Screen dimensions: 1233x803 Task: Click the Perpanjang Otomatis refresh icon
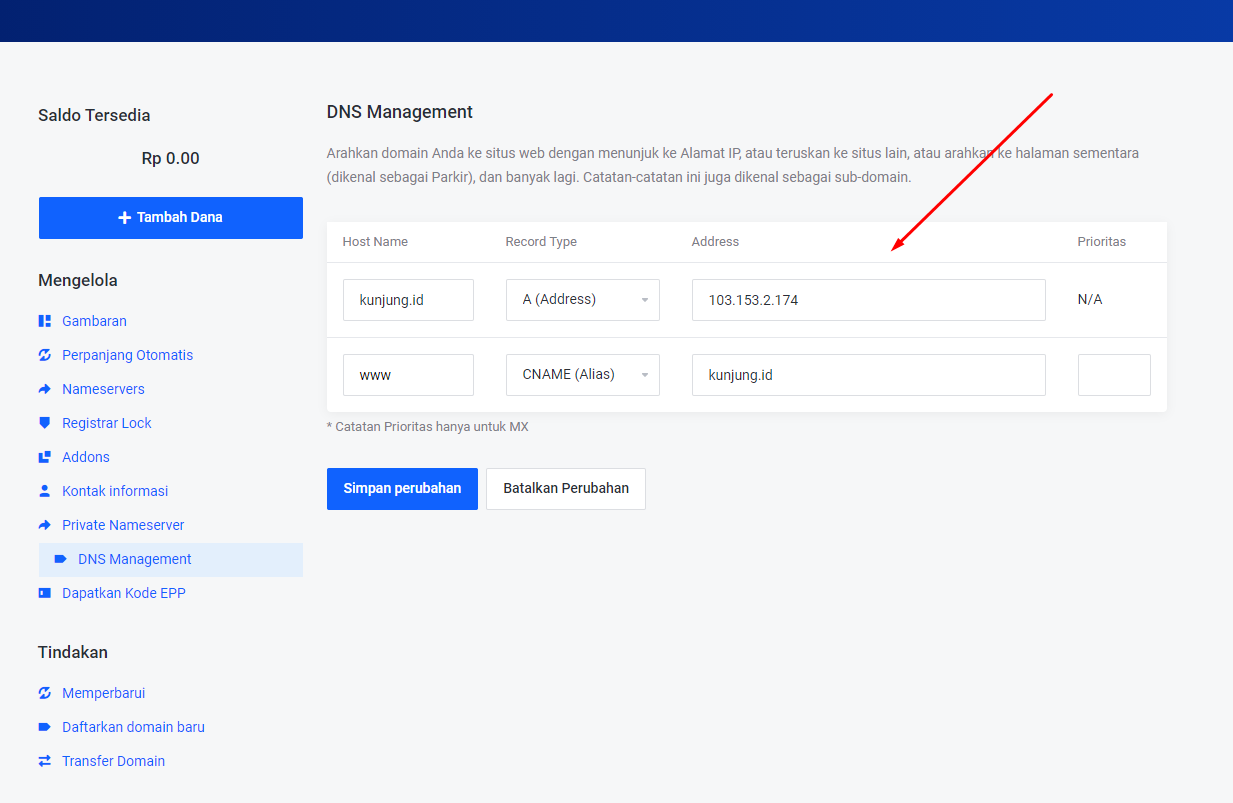tap(44, 355)
